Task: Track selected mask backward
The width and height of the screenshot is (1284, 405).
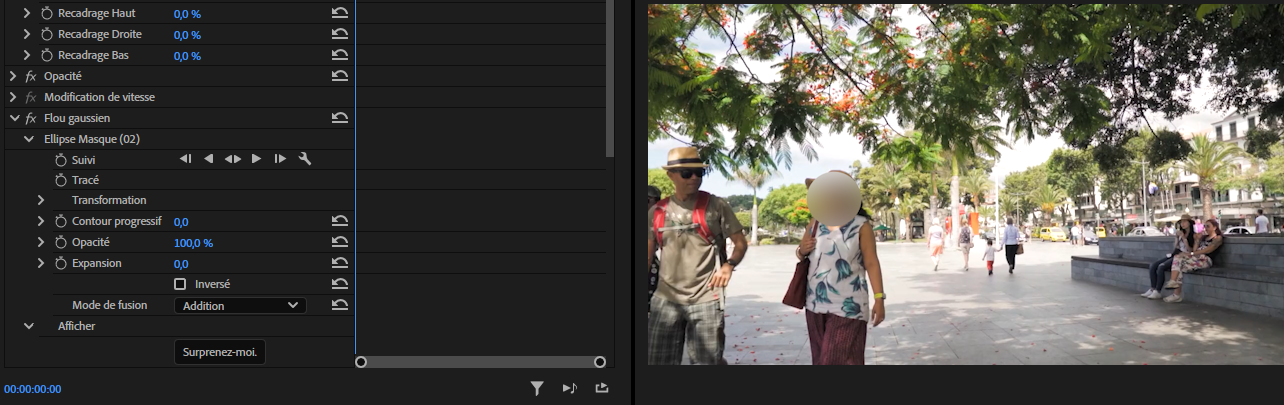Action: coord(209,159)
